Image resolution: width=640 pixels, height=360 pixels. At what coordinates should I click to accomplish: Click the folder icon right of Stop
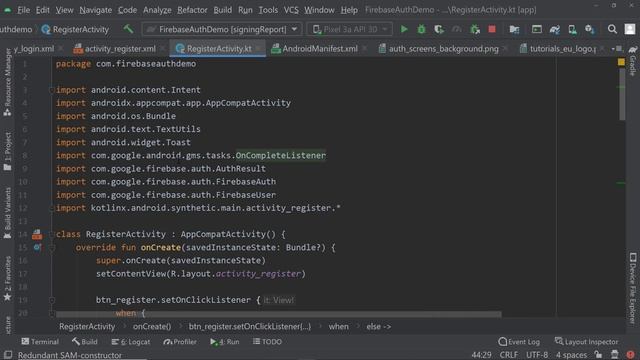[514, 29]
